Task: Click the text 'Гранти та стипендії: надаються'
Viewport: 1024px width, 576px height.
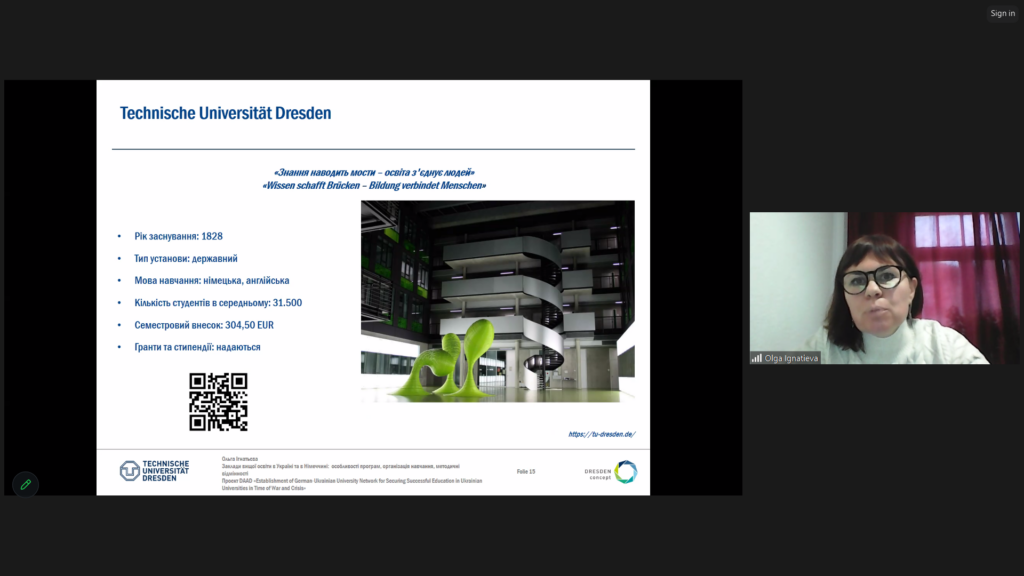Action: 197,347
